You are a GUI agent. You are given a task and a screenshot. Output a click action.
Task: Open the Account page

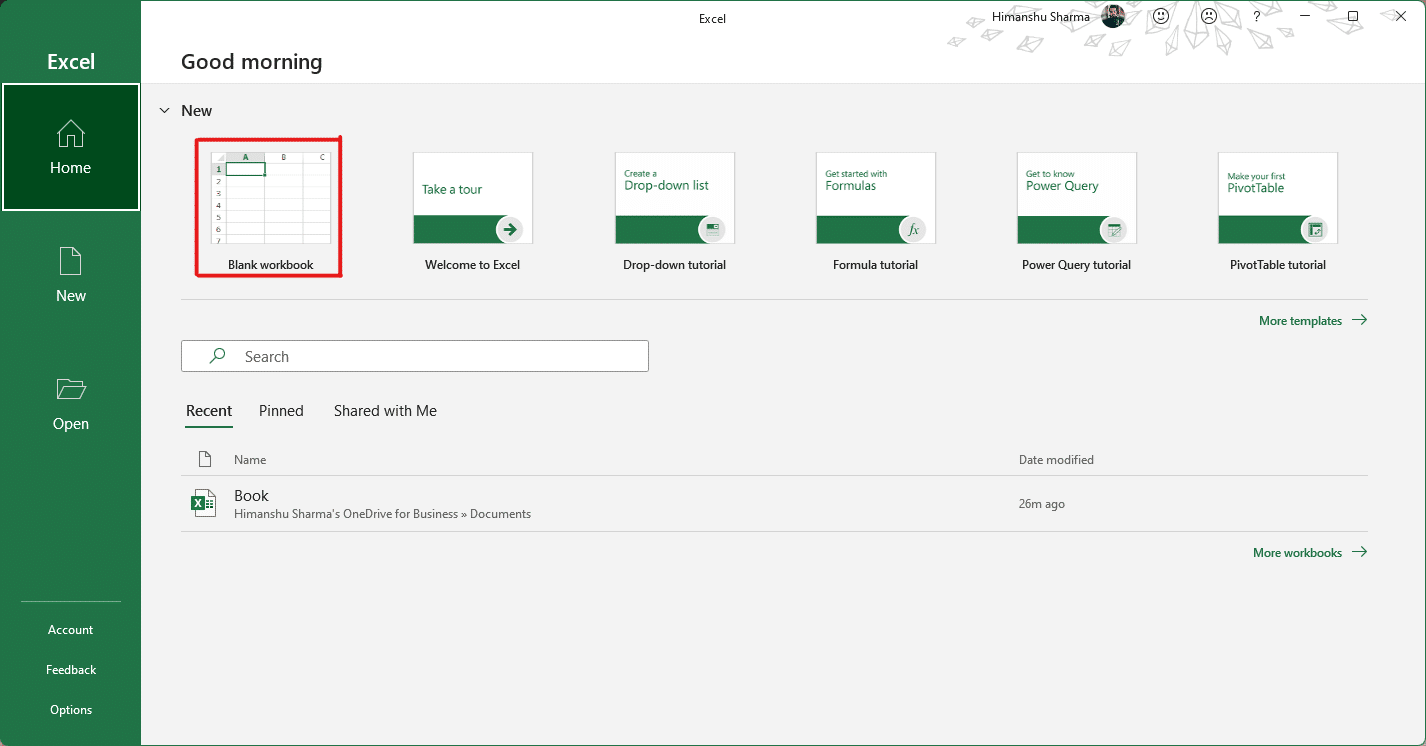70,630
